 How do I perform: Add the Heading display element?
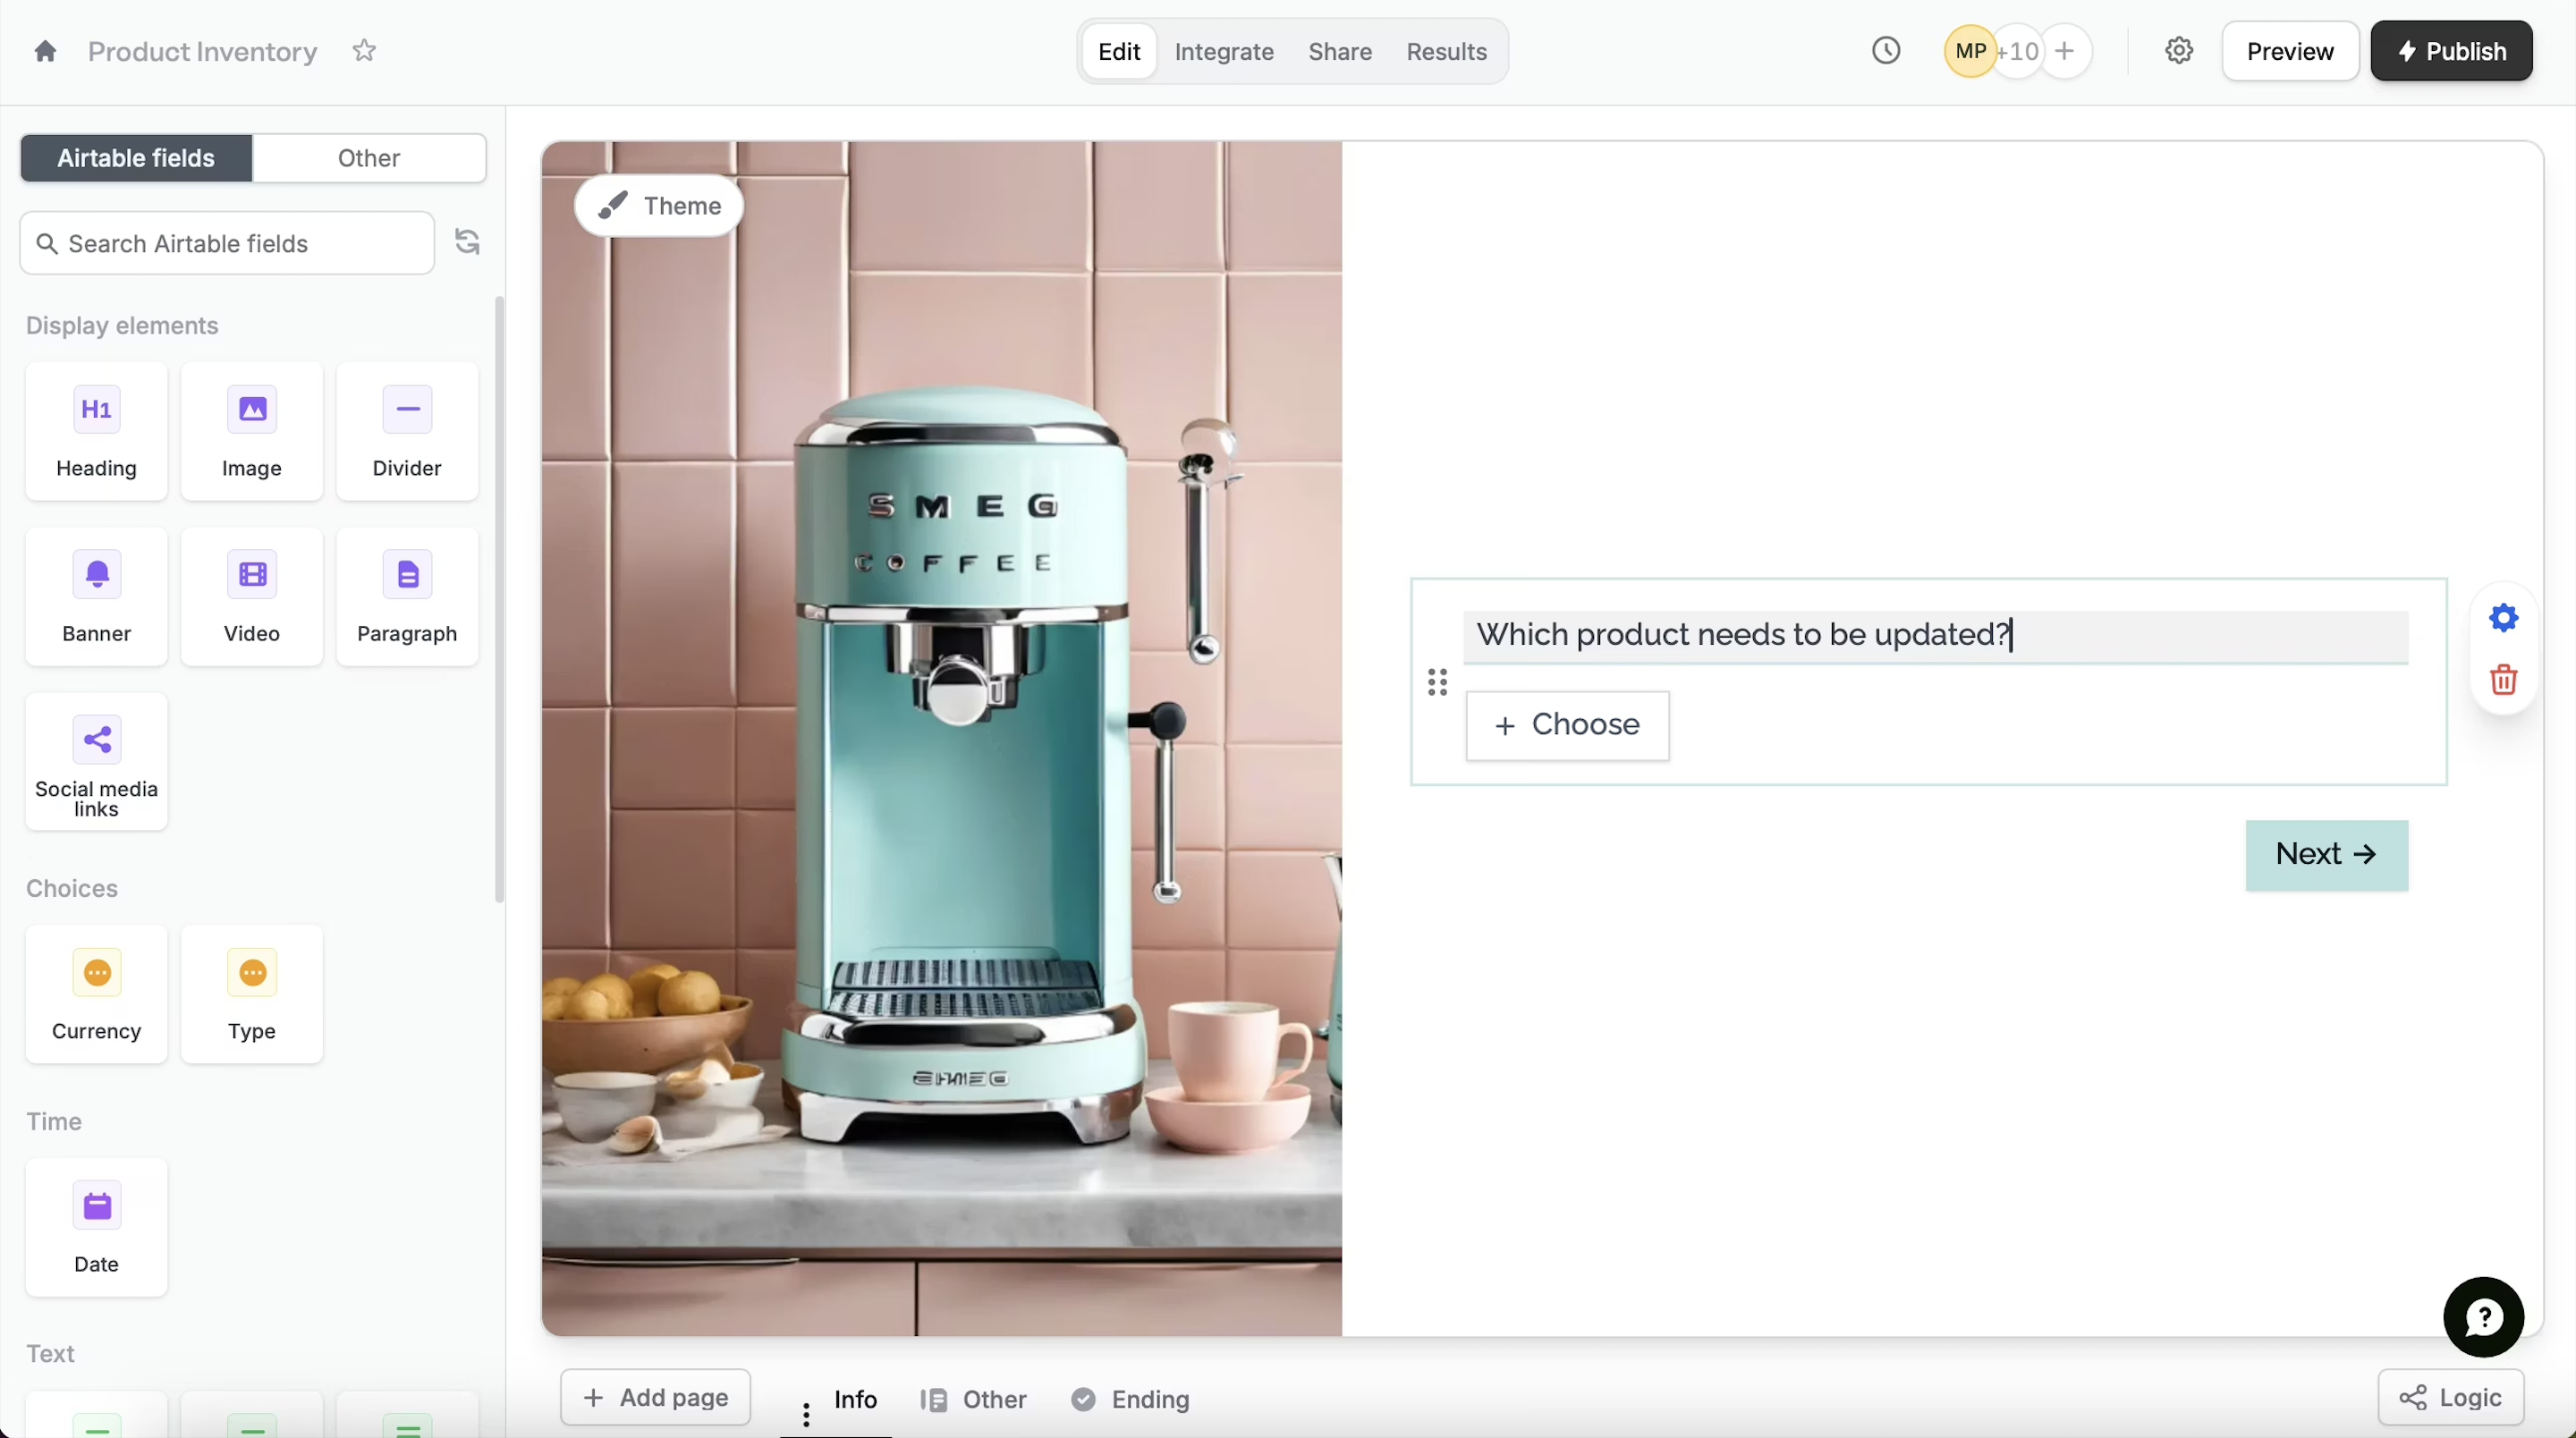96,432
